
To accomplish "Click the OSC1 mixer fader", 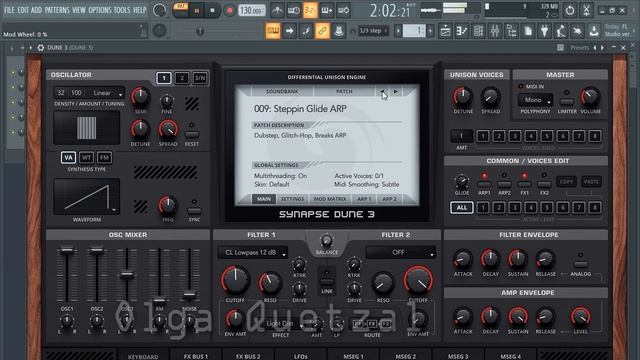I will coord(67,250).
